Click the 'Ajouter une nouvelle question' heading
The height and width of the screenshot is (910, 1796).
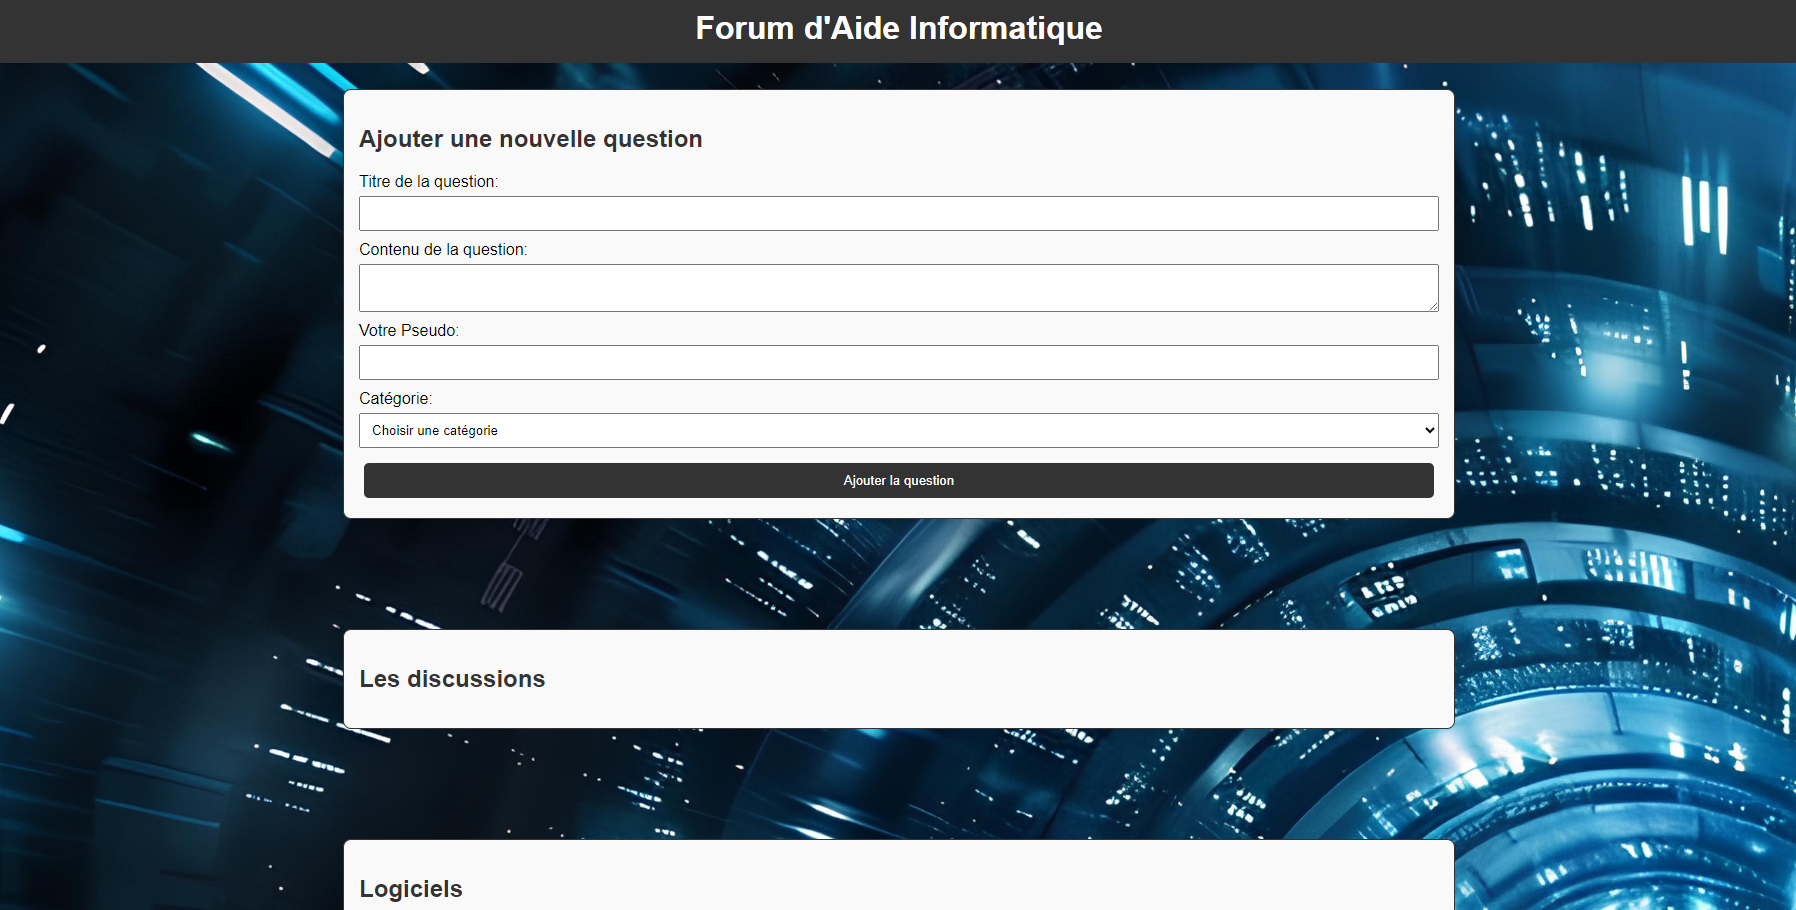530,139
